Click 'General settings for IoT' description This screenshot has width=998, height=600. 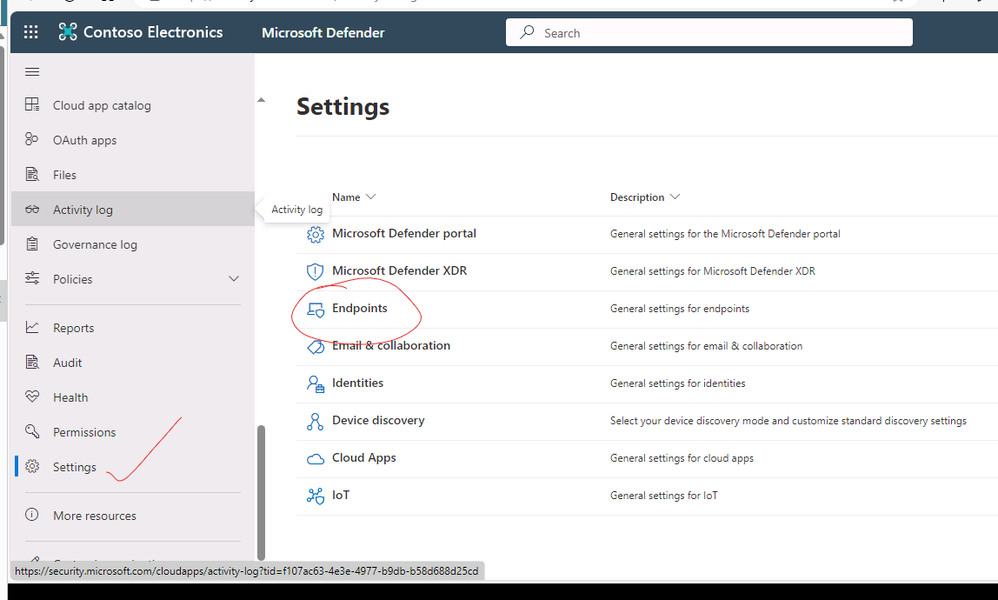pyautogui.click(x=664, y=496)
